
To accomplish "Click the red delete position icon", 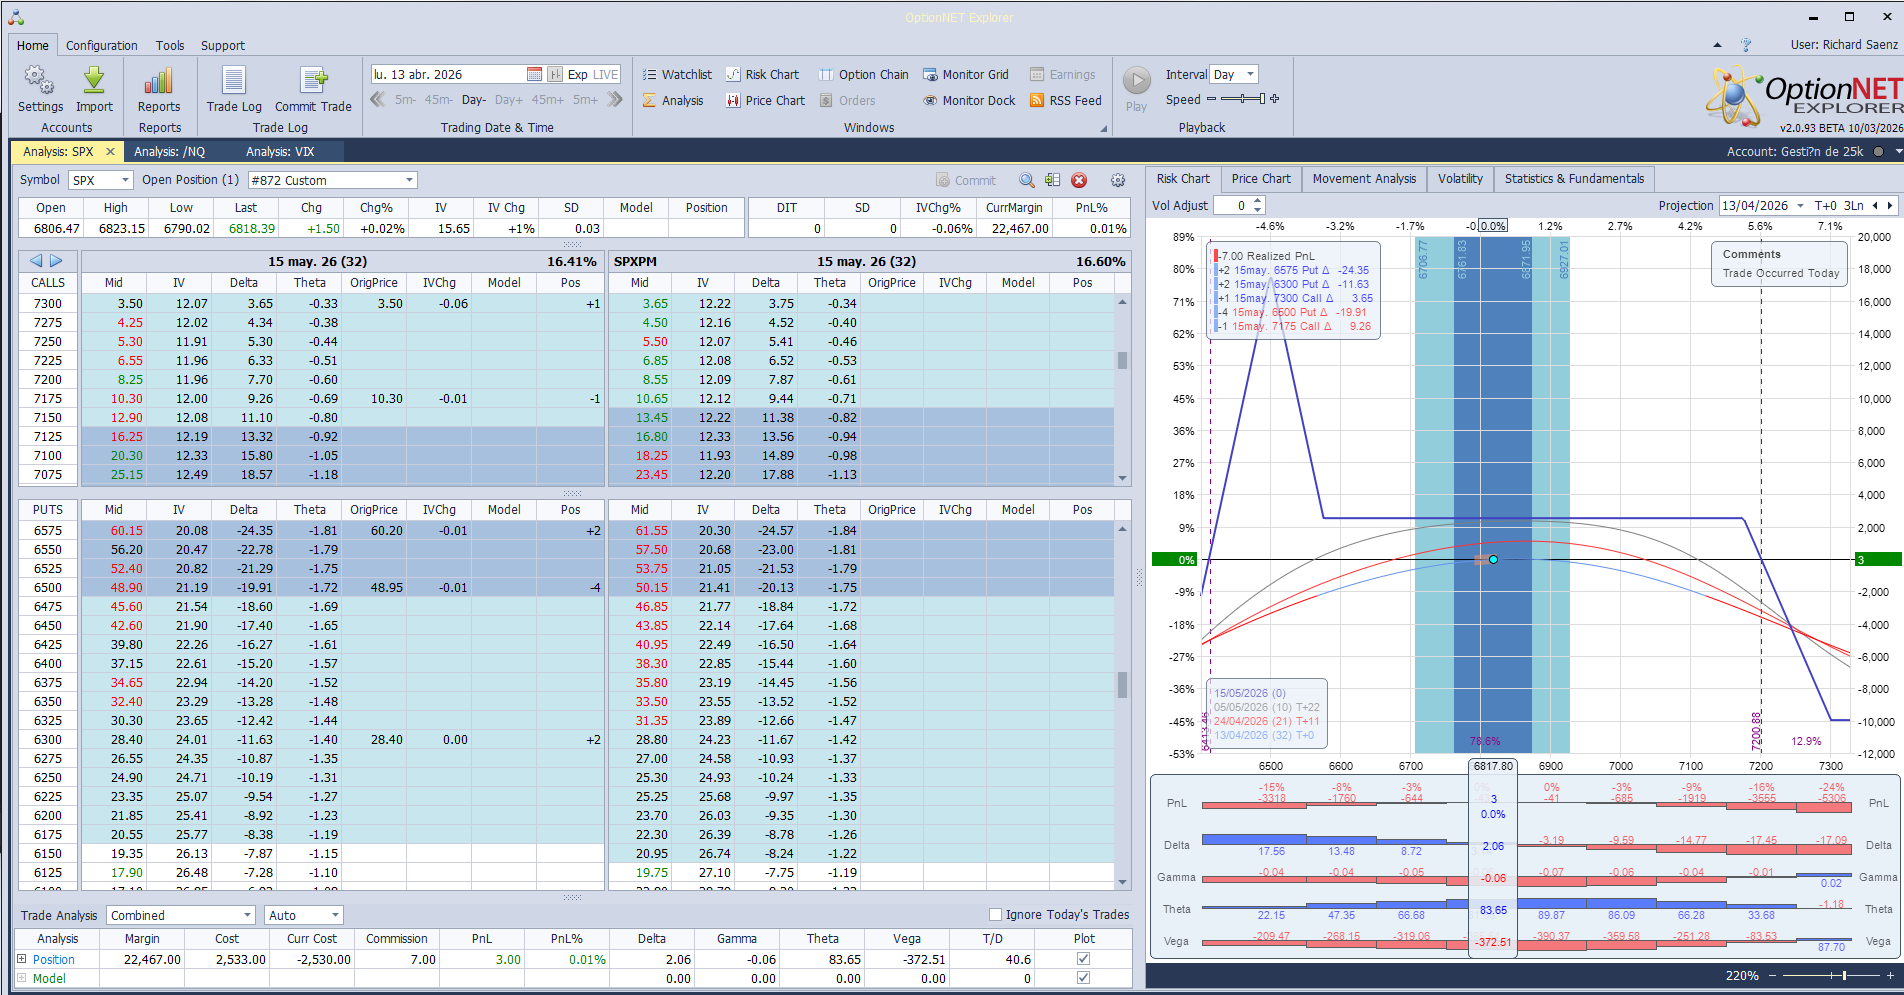I will point(1079,180).
